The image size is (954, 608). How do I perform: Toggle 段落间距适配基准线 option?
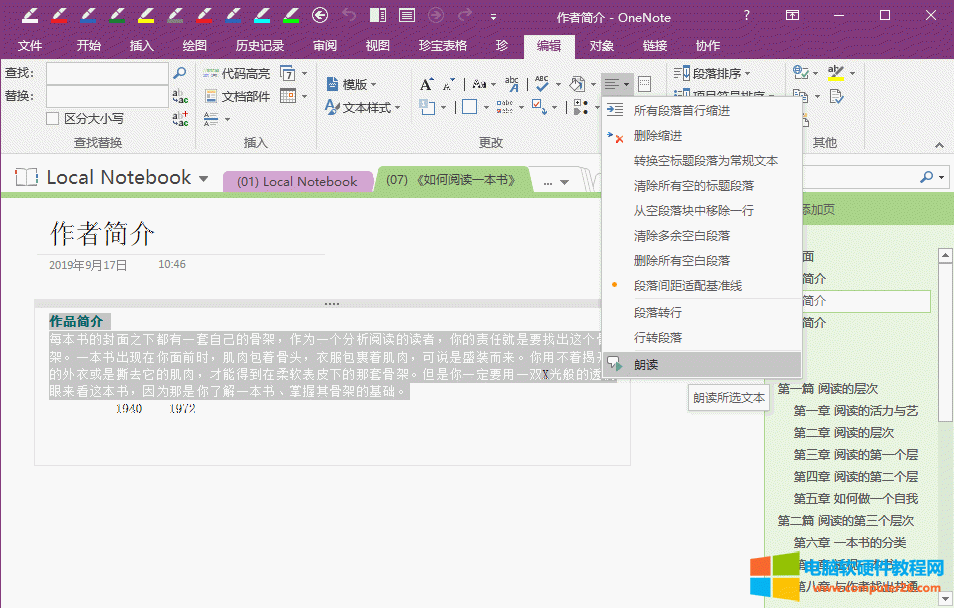click(x=687, y=286)
